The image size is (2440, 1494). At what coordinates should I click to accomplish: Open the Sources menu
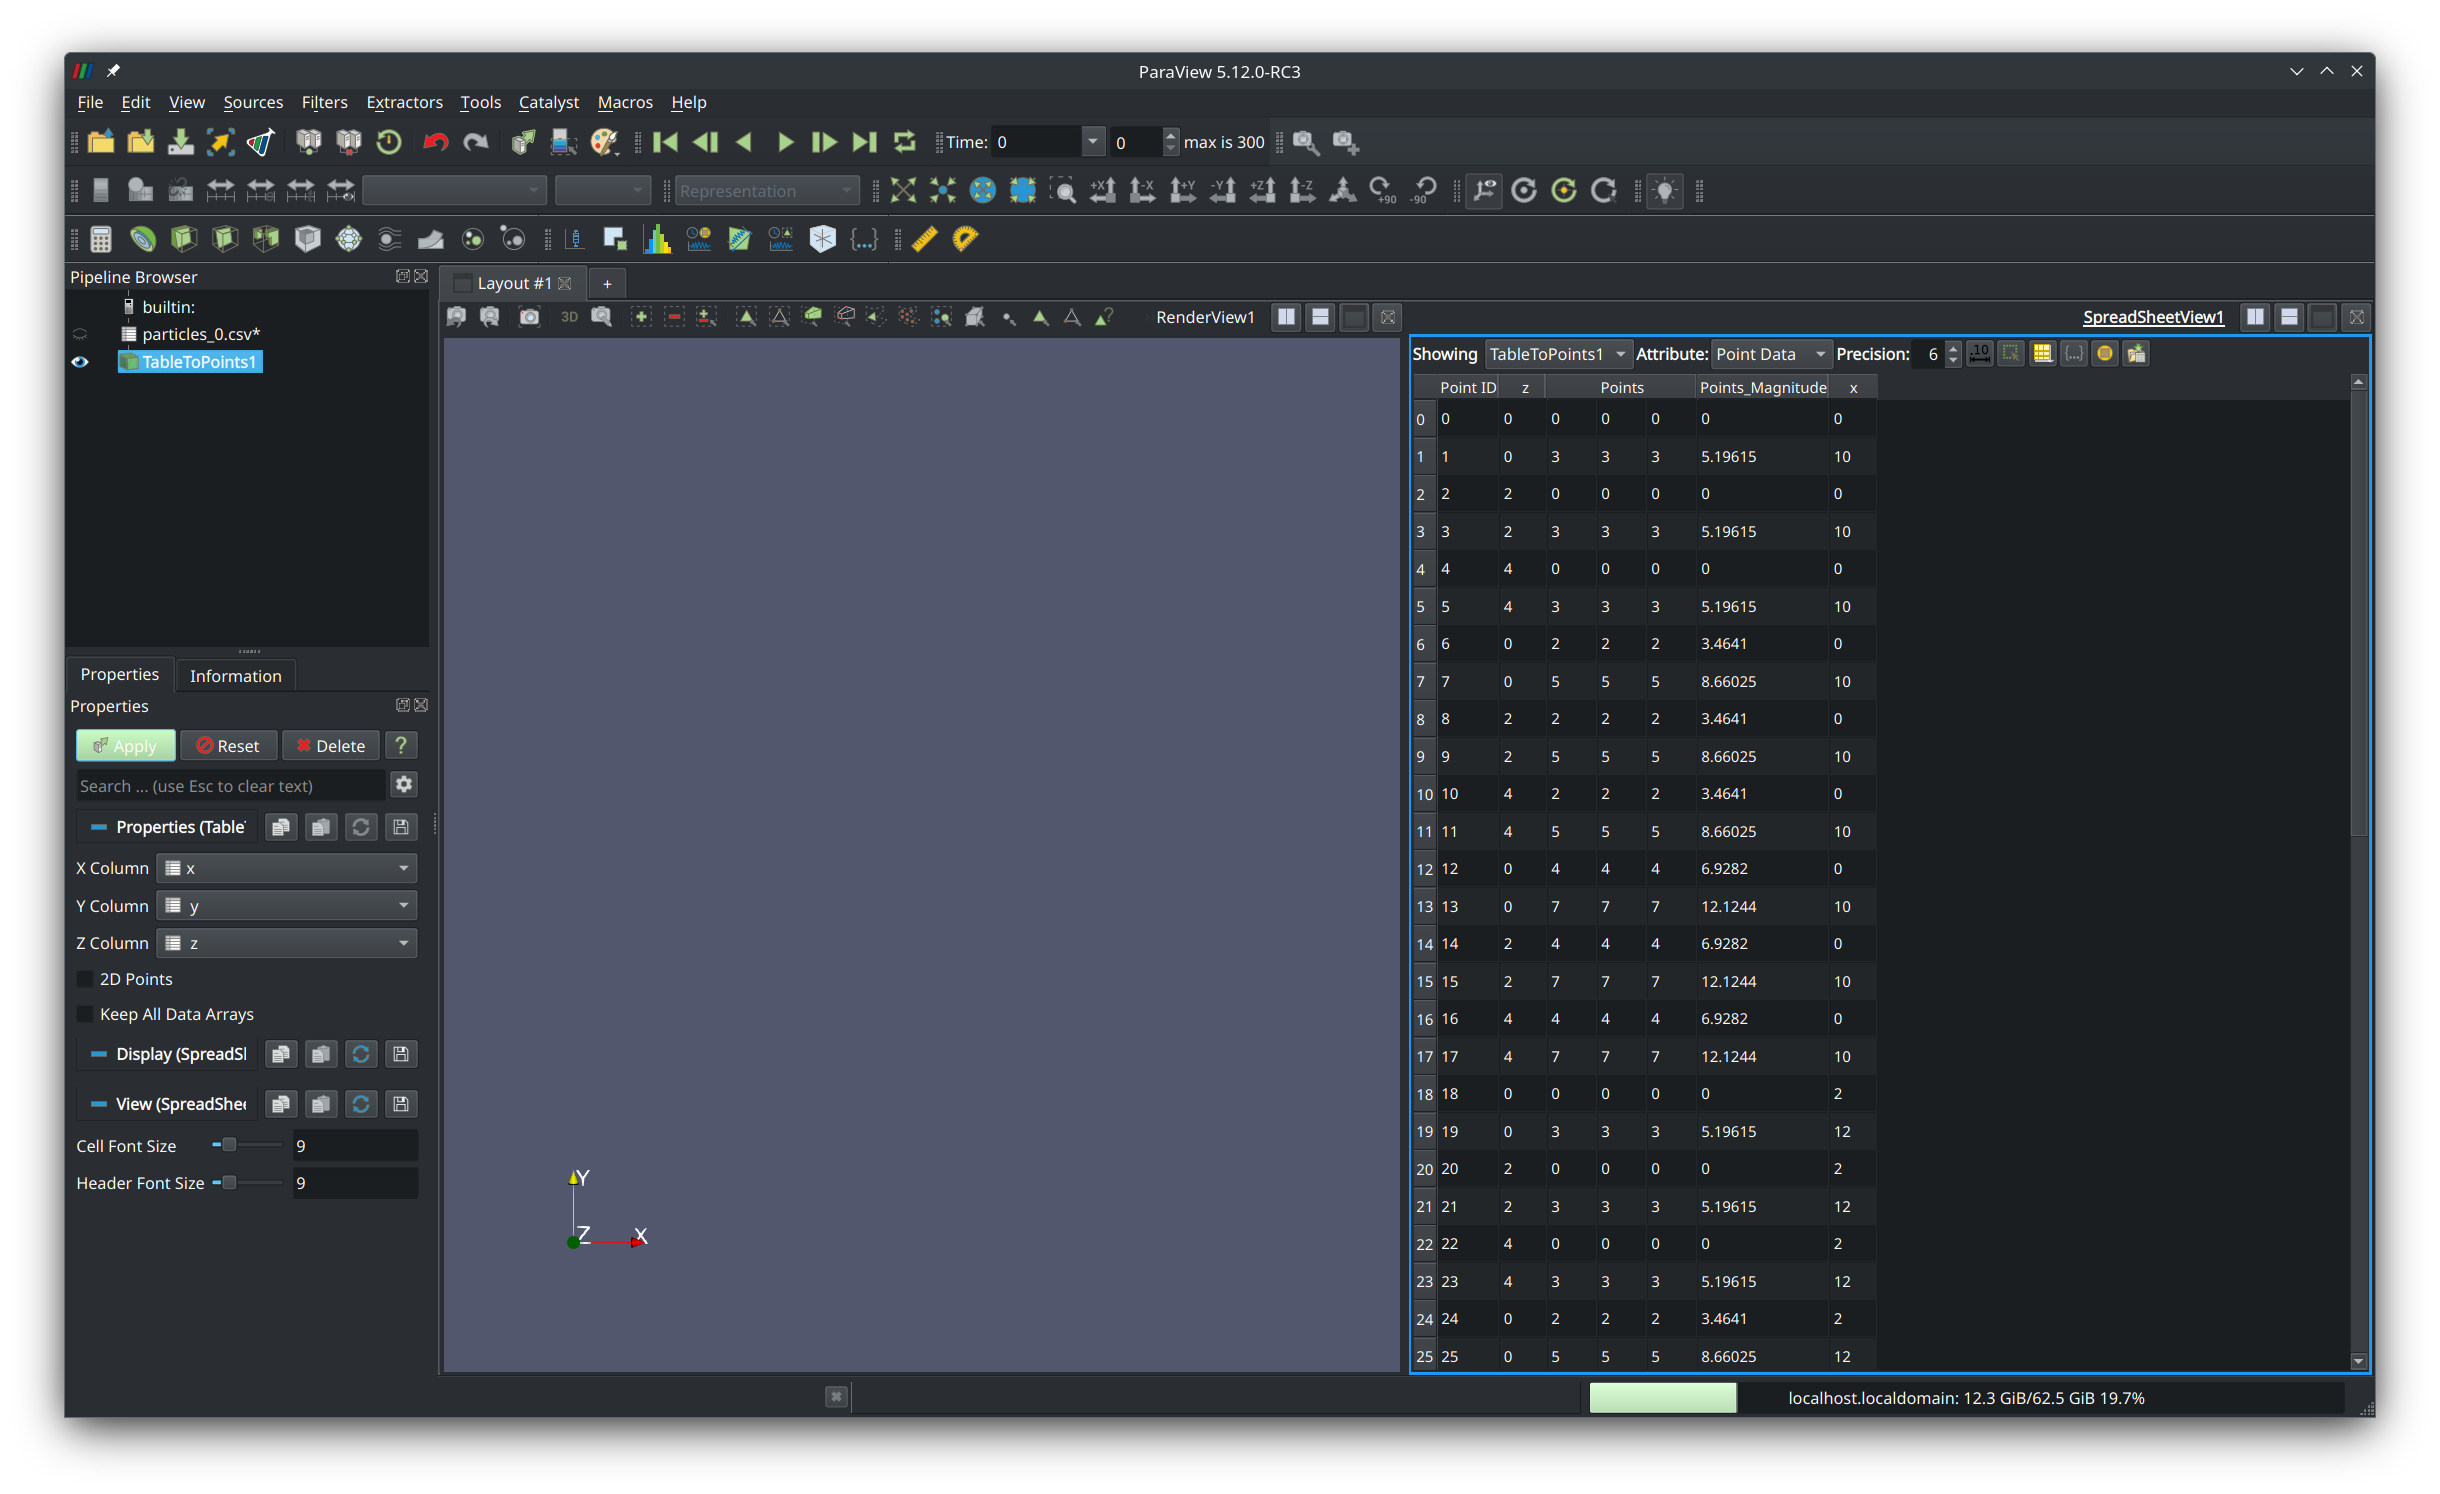coord(253,102)
